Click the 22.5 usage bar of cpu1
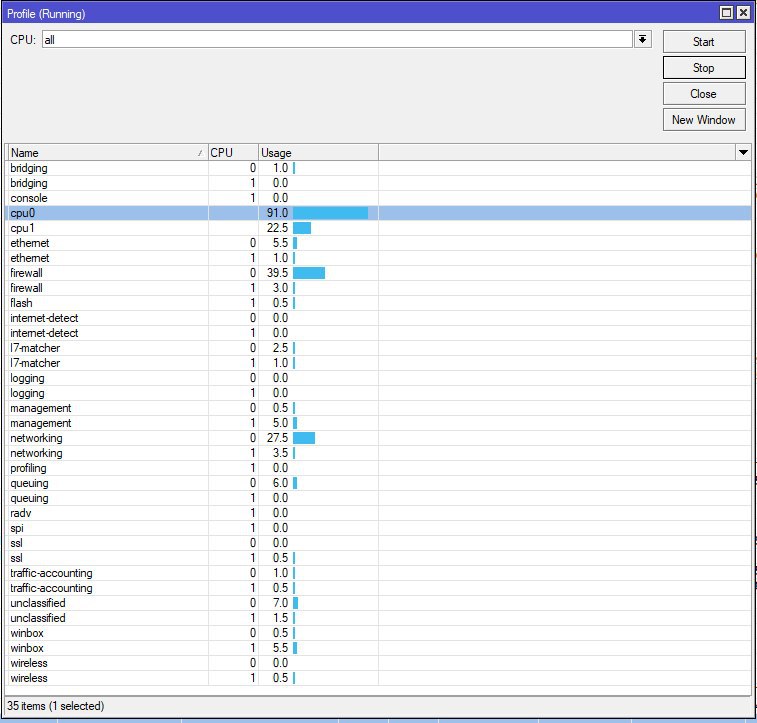Viewport: 757px width, 723px height. pyautogui.click(x=302, y=228)
